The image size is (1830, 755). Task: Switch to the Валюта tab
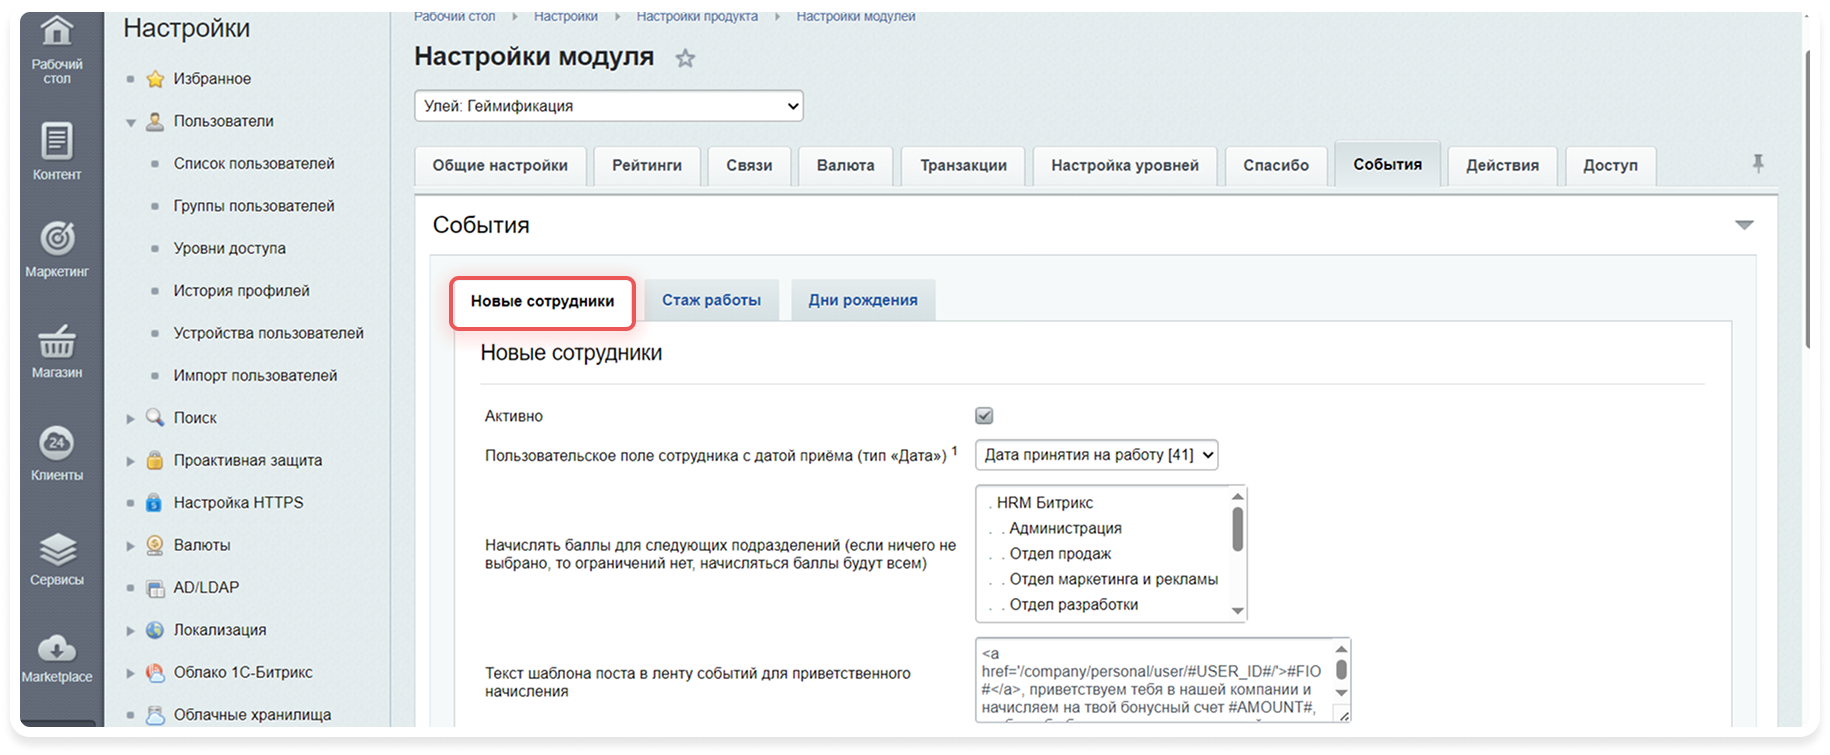(846, 166)
